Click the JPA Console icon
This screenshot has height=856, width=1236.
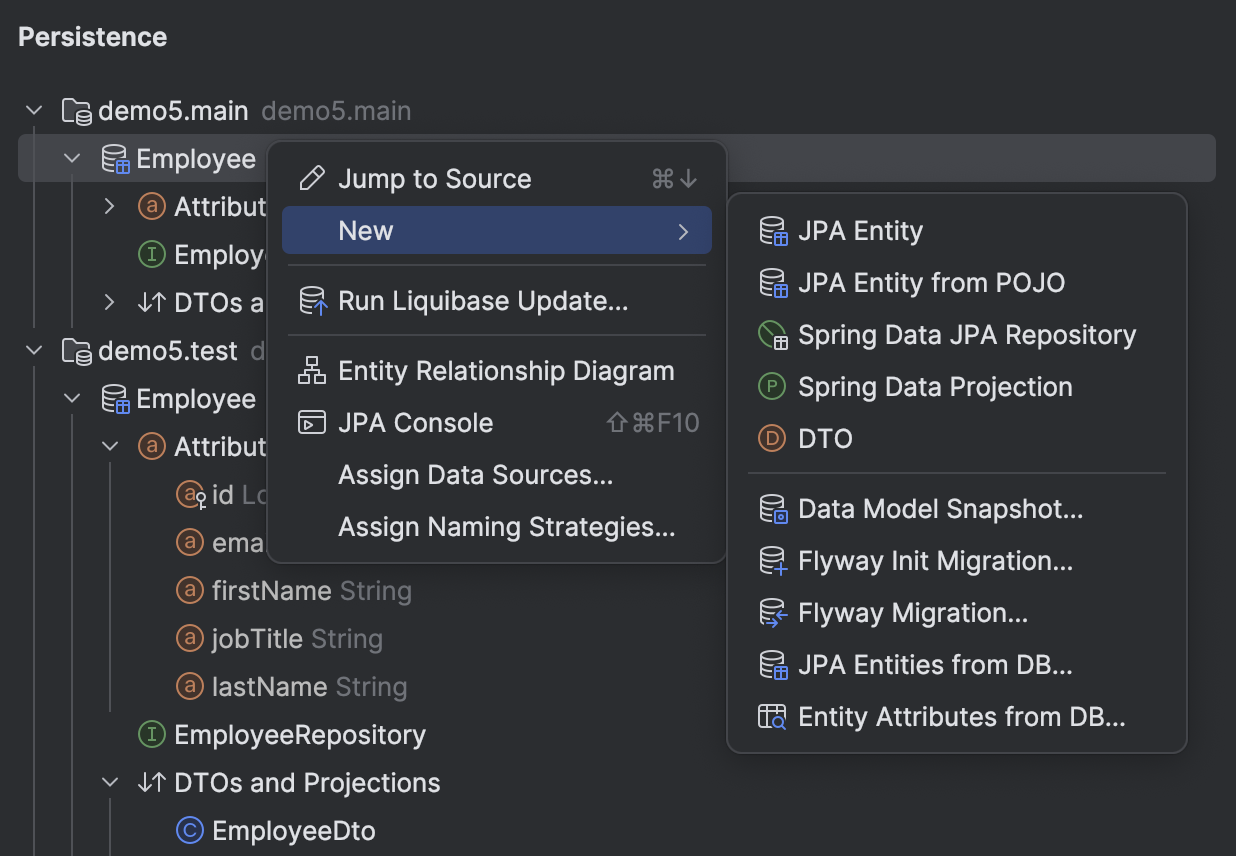coord(311,422)
